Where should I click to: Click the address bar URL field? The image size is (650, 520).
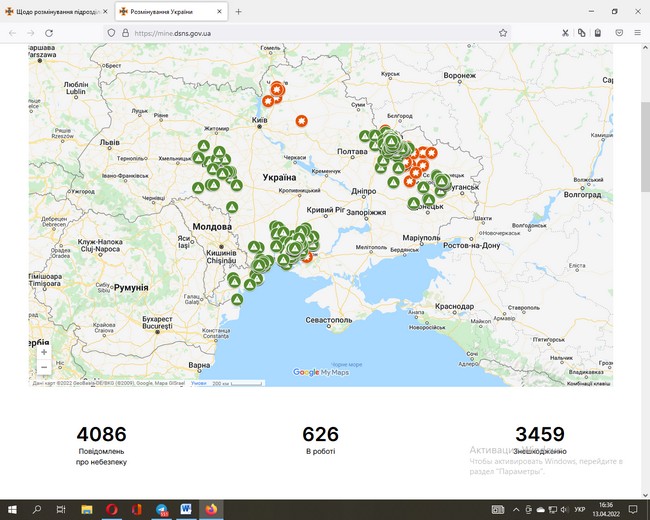(300, 32)
